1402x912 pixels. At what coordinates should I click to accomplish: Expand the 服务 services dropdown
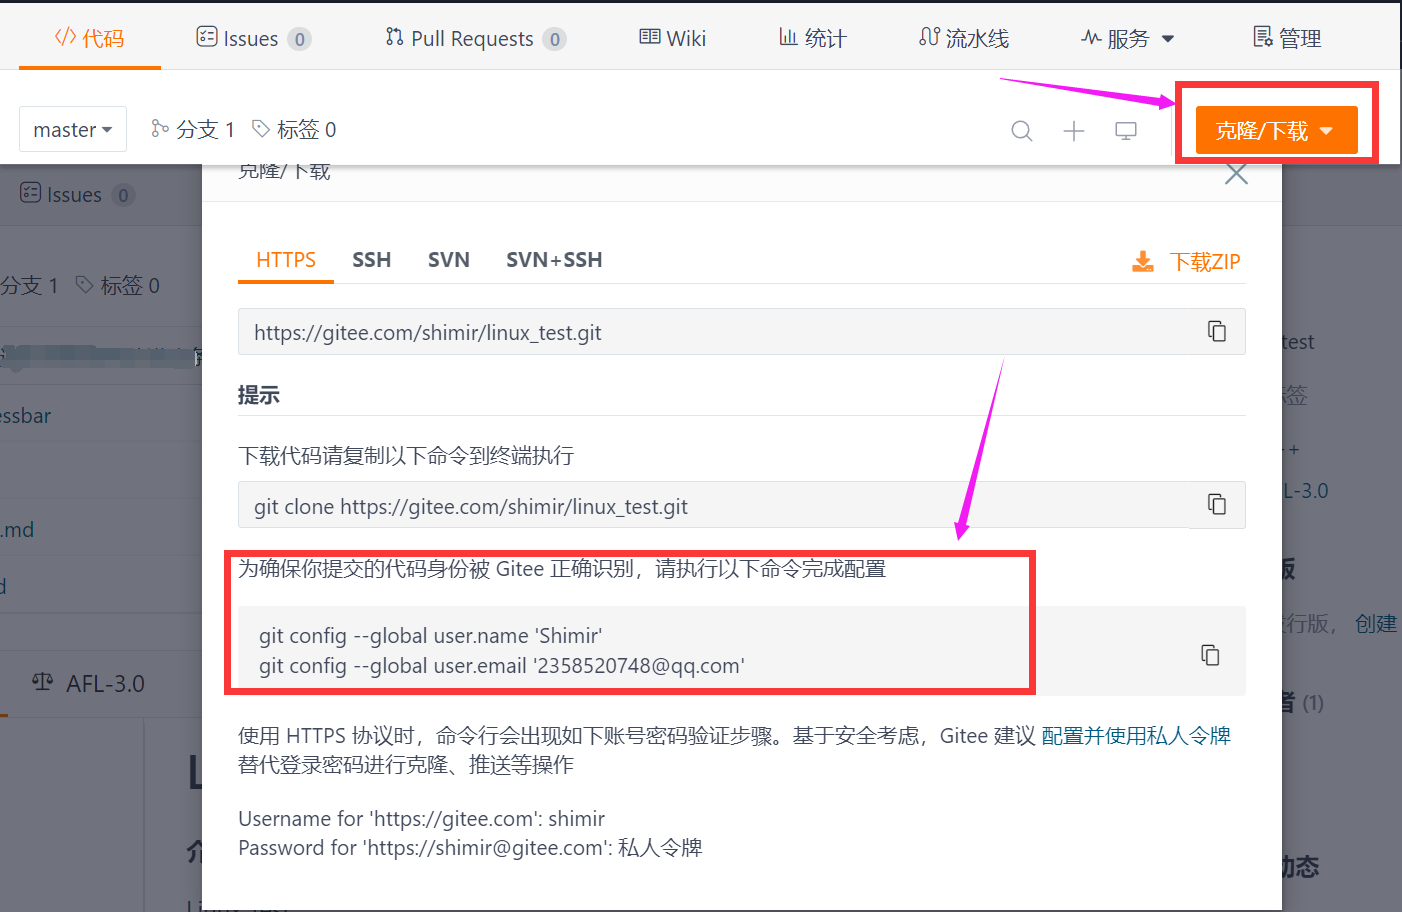coord(1128,38)
